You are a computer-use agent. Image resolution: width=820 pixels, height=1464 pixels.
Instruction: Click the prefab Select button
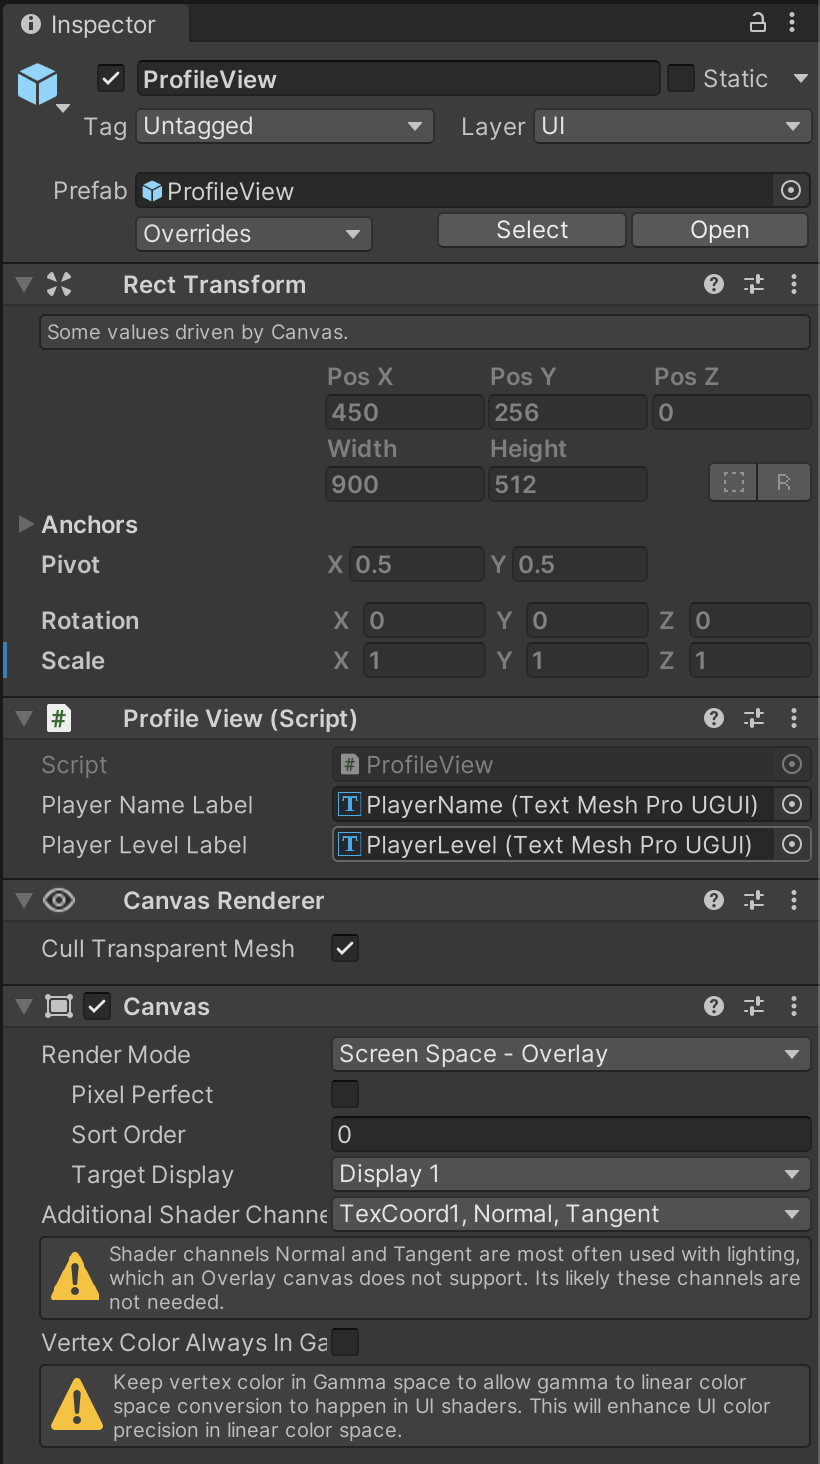click(532, 230)
